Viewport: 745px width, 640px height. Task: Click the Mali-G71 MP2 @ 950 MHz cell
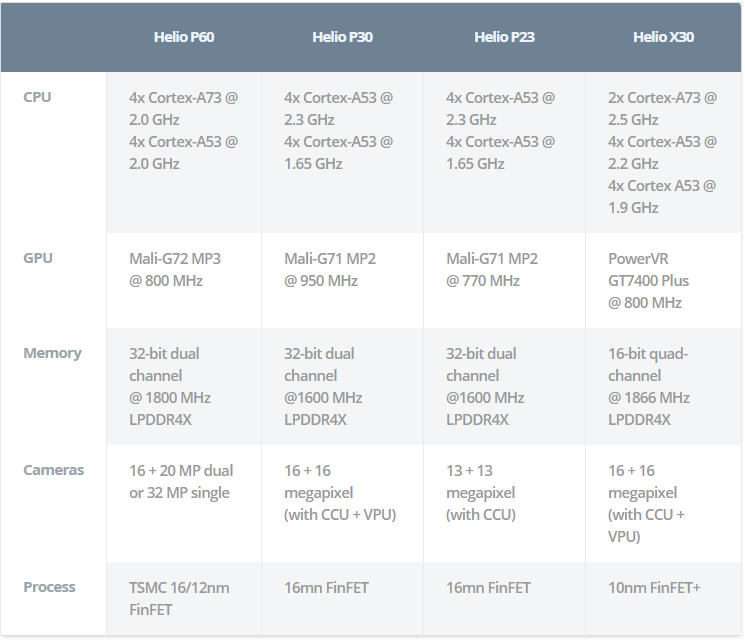pos(343,280)
